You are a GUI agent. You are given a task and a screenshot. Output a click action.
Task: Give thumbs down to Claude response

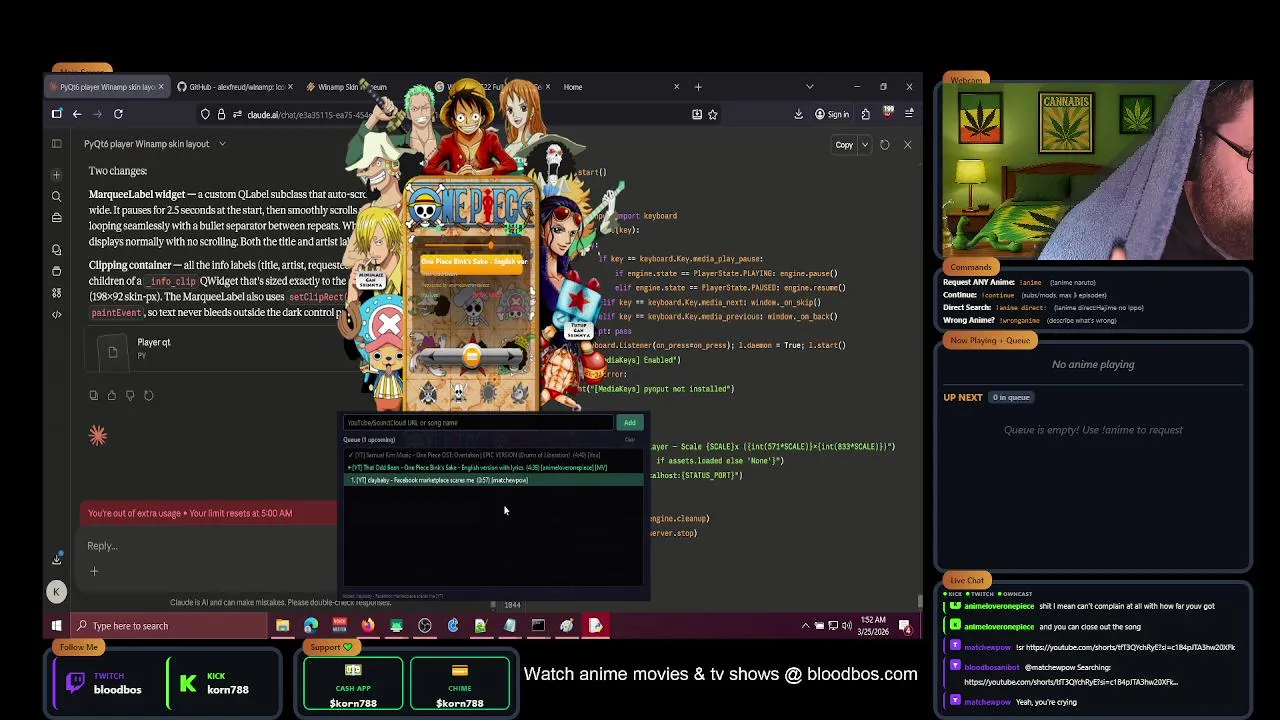[x=130, y=395]
